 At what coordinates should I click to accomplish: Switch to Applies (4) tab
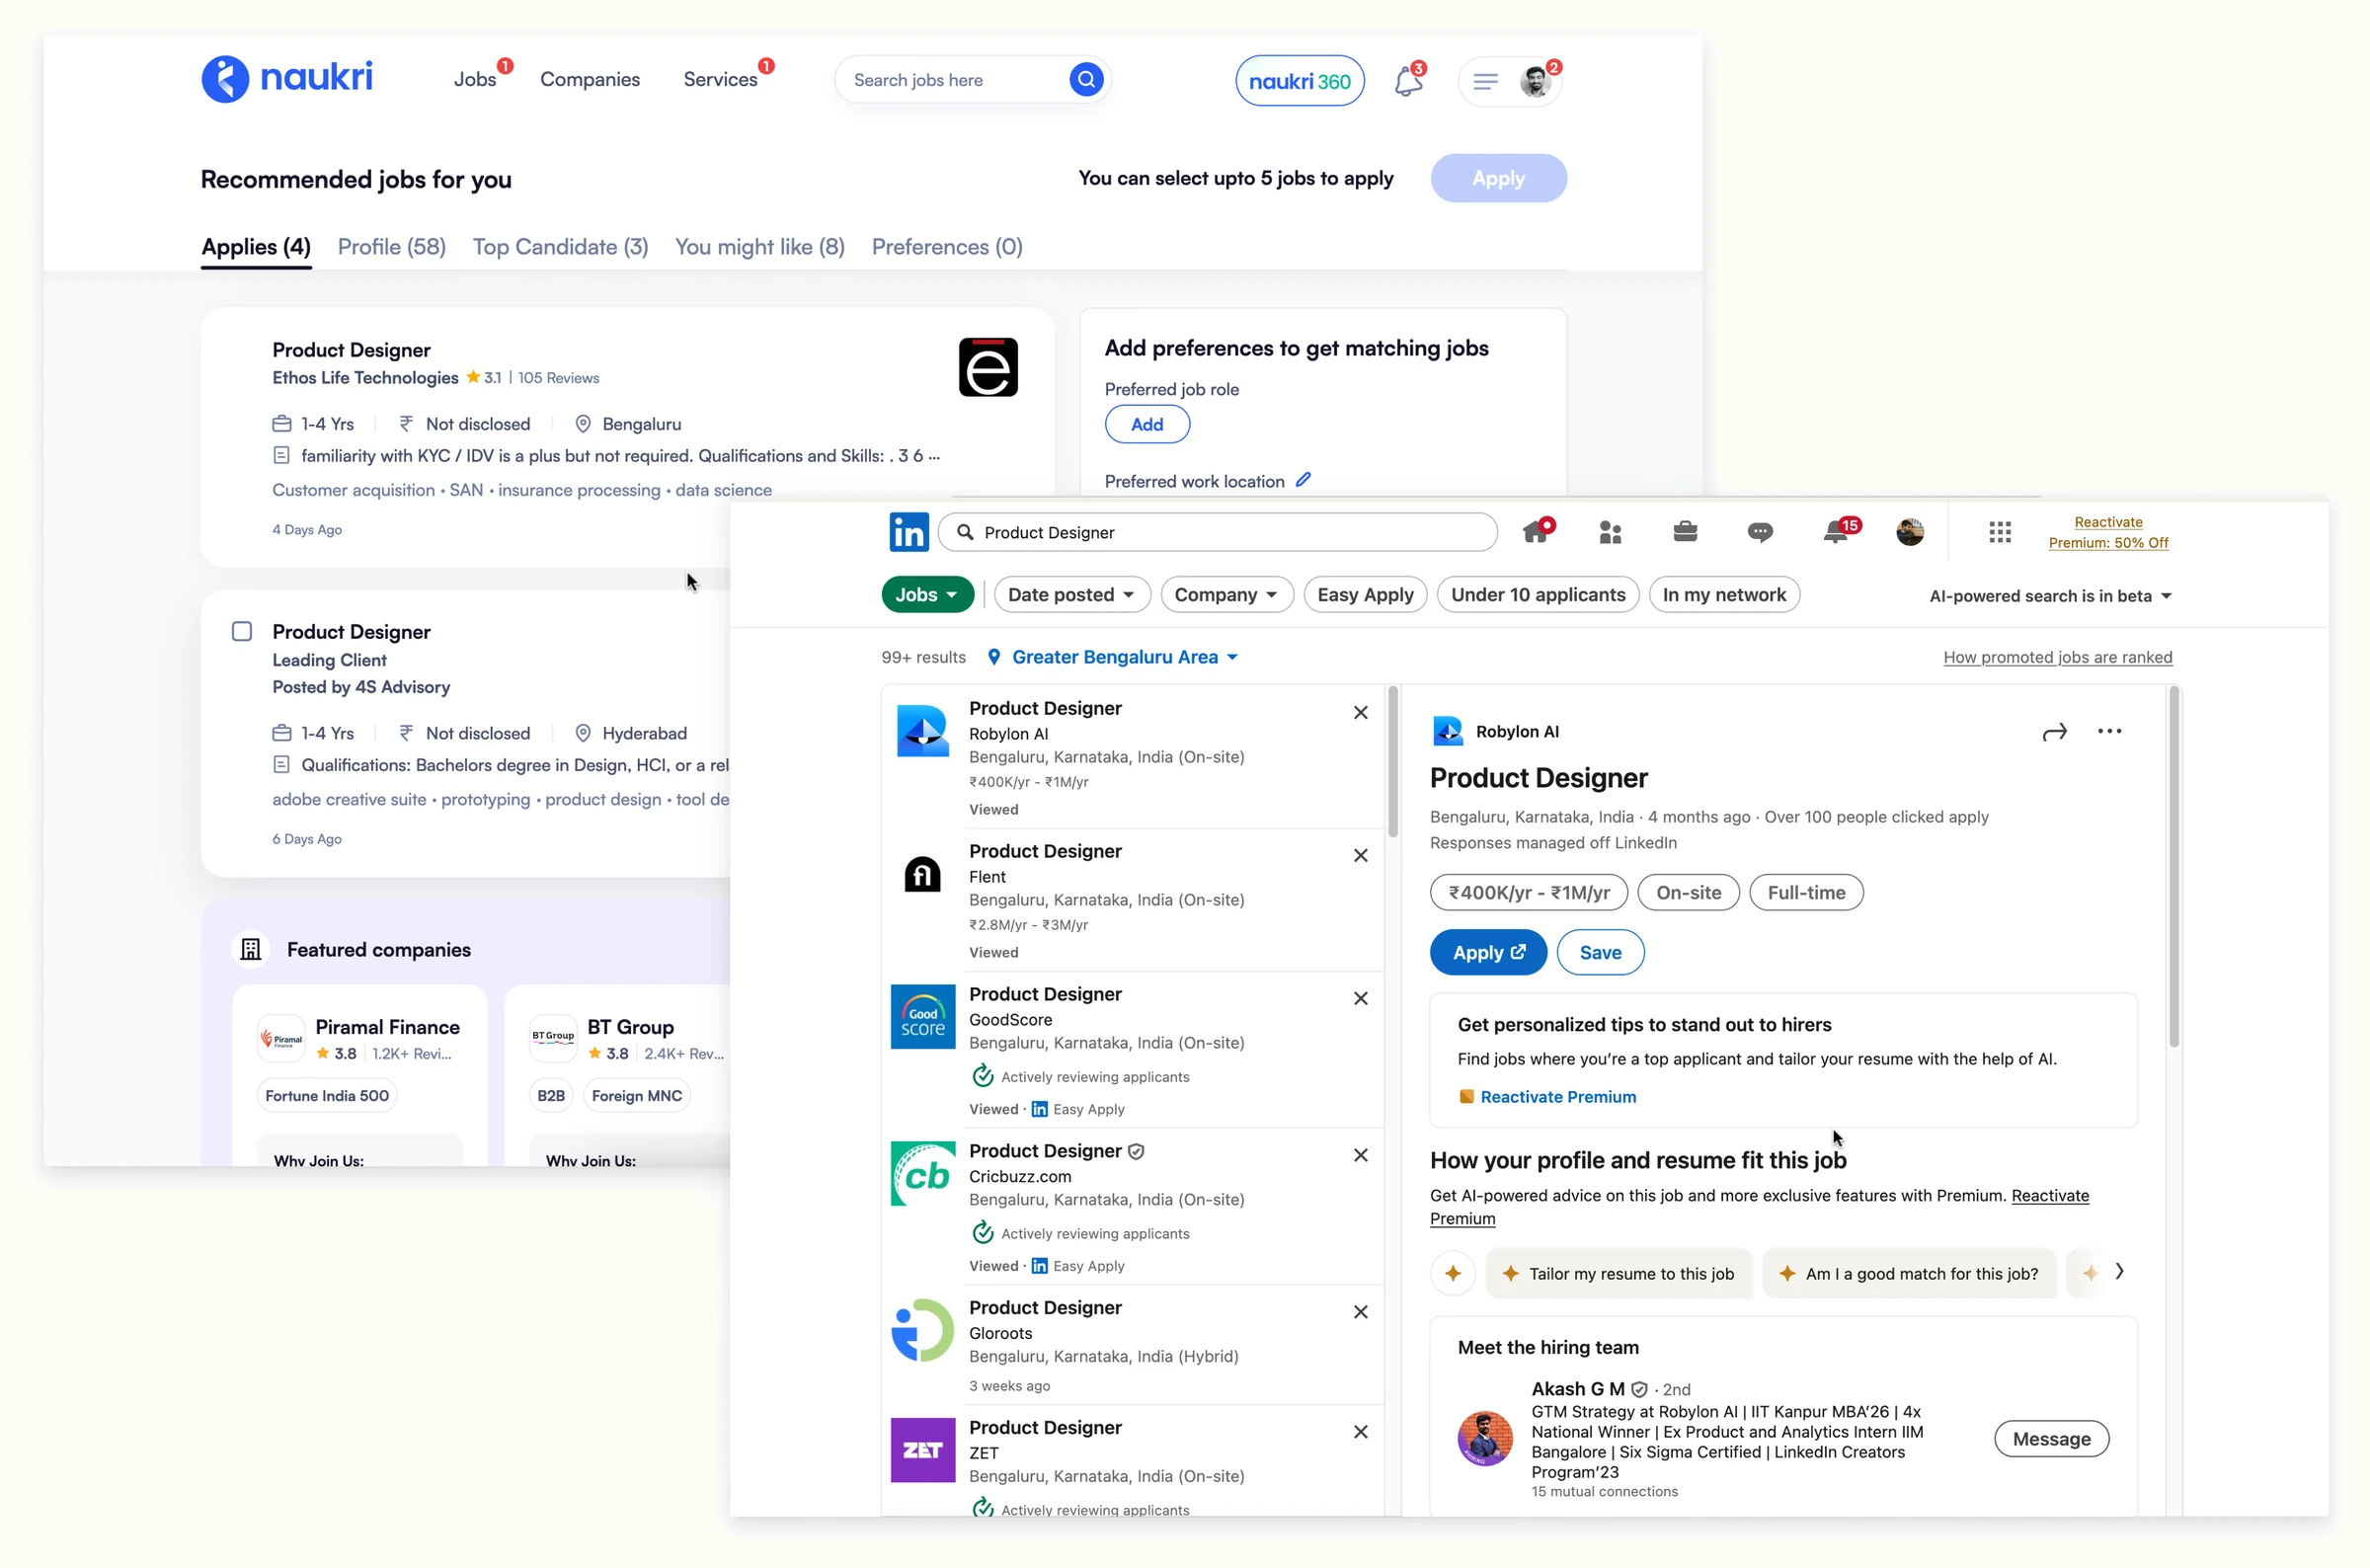[x=256, y=247]
